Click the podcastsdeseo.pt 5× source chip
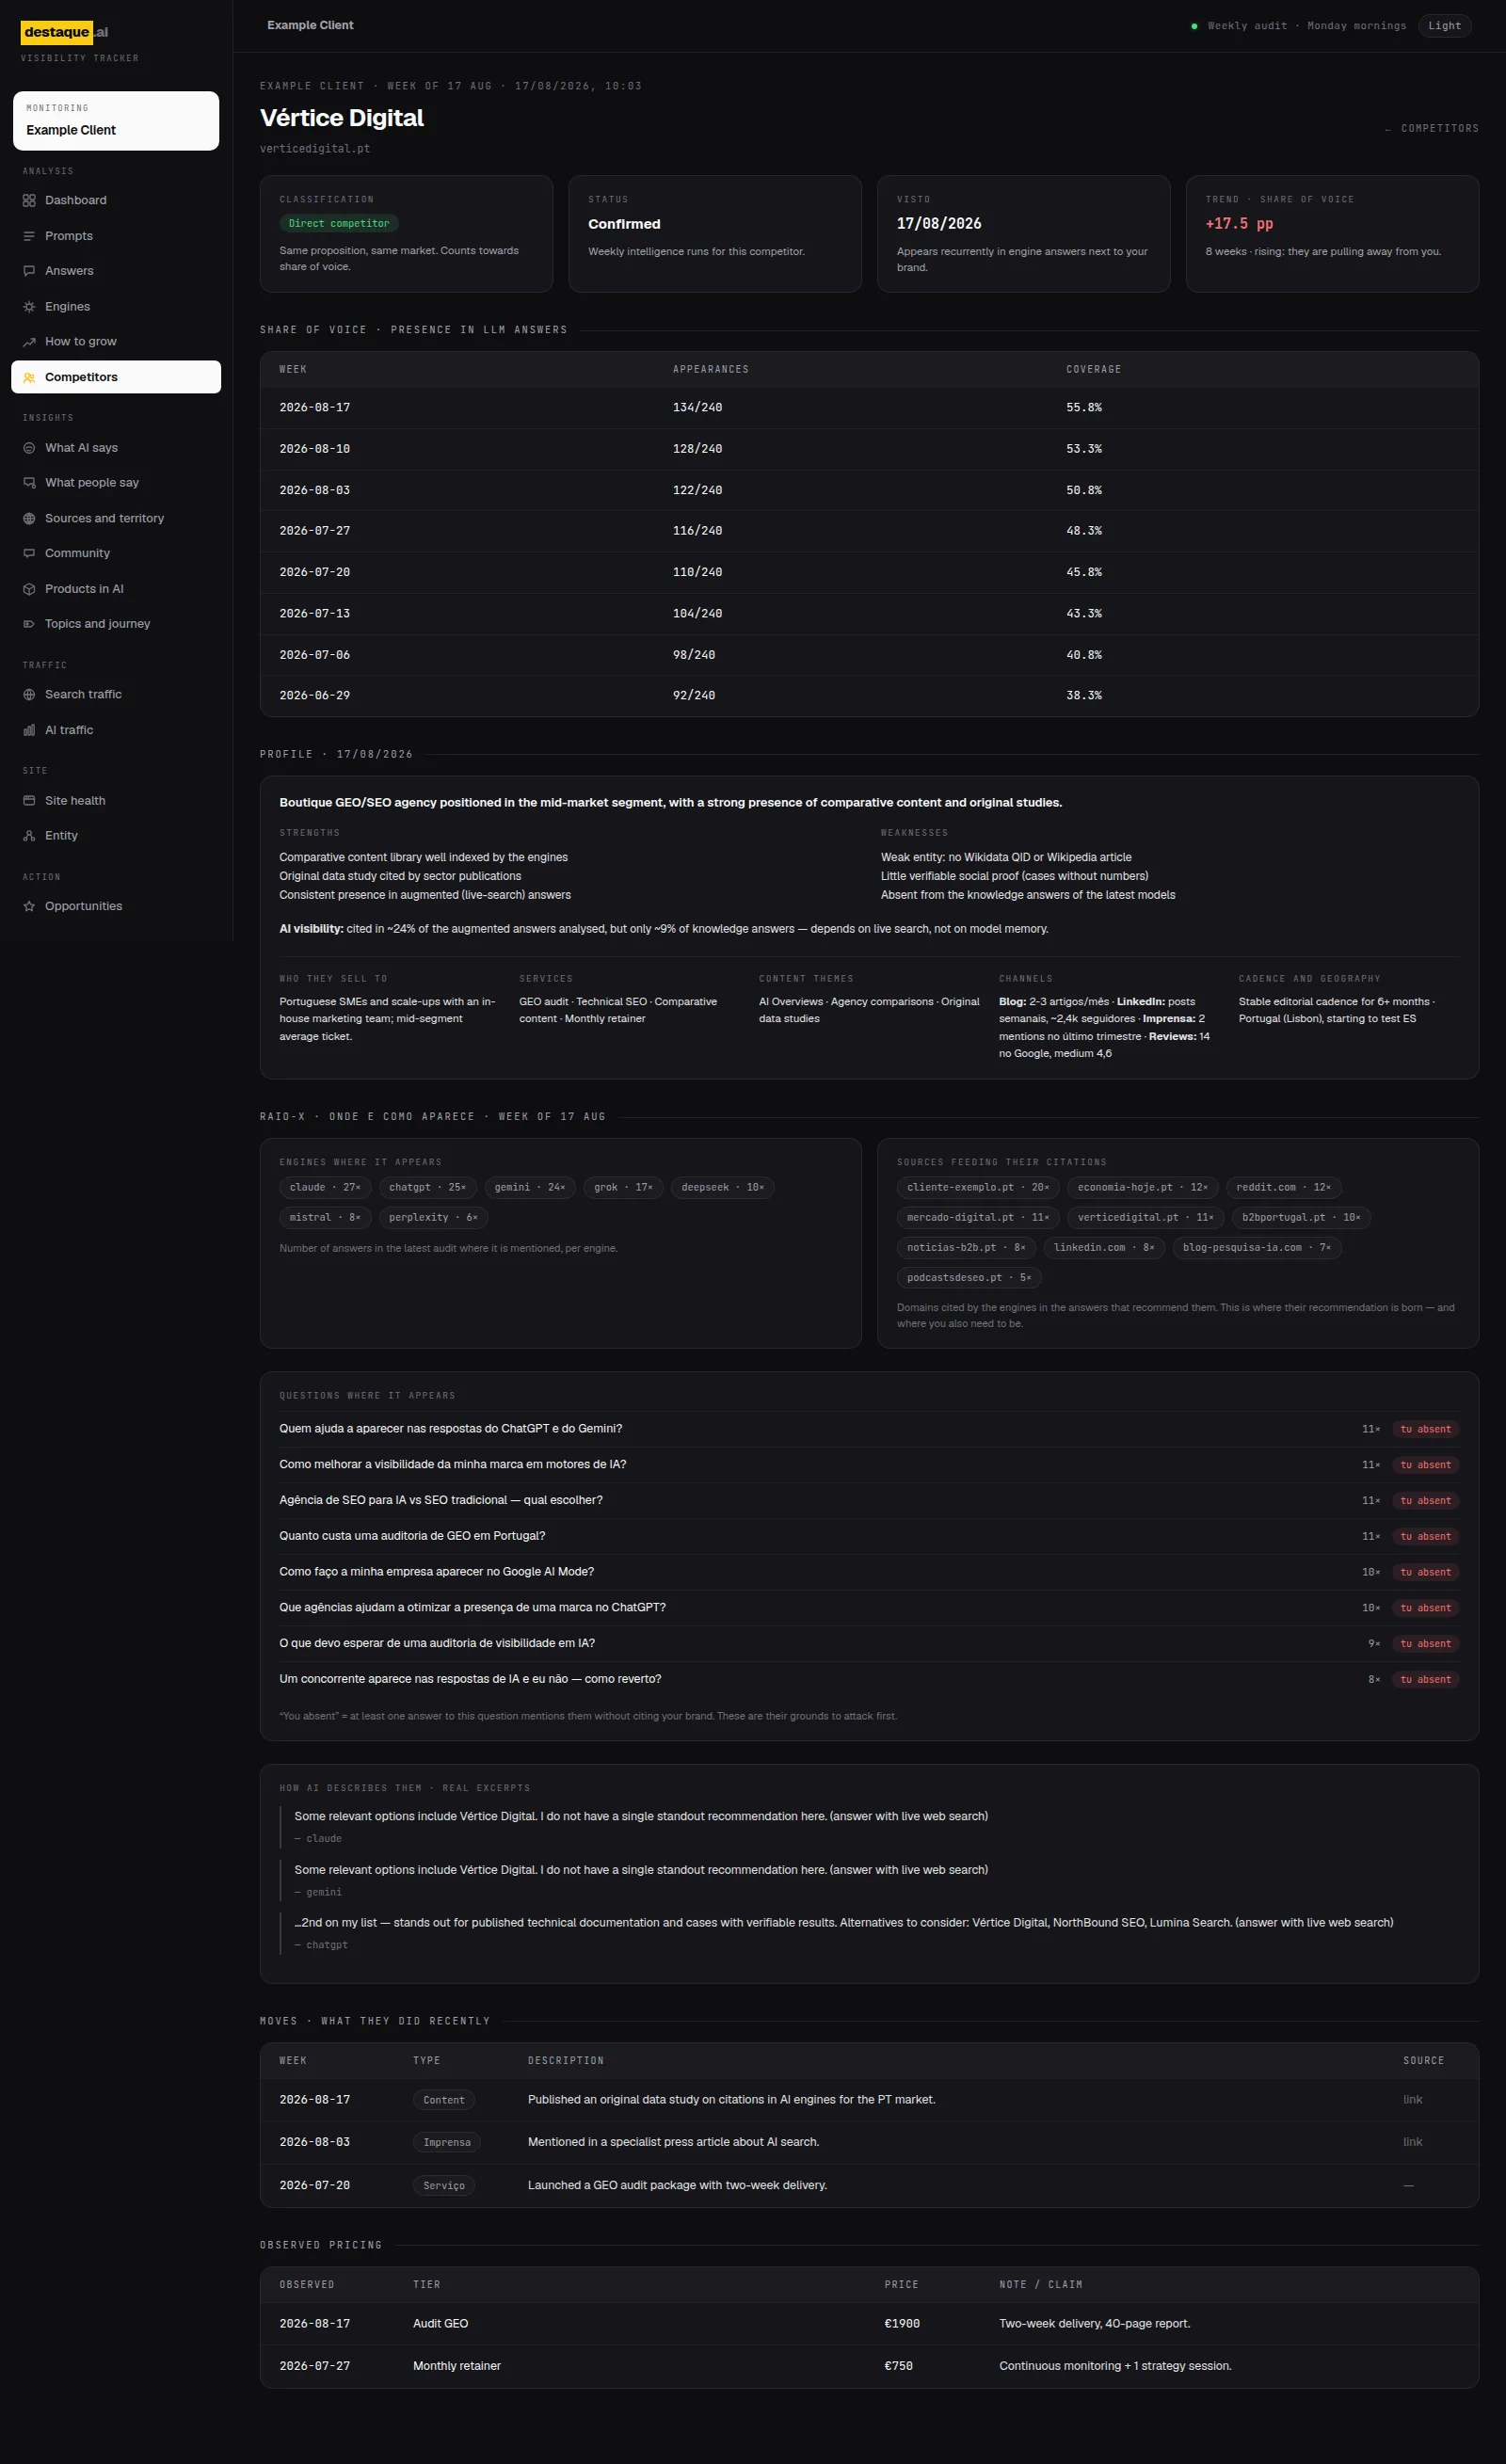Screen dimensions: 1506x2464 click(969, 1278)
